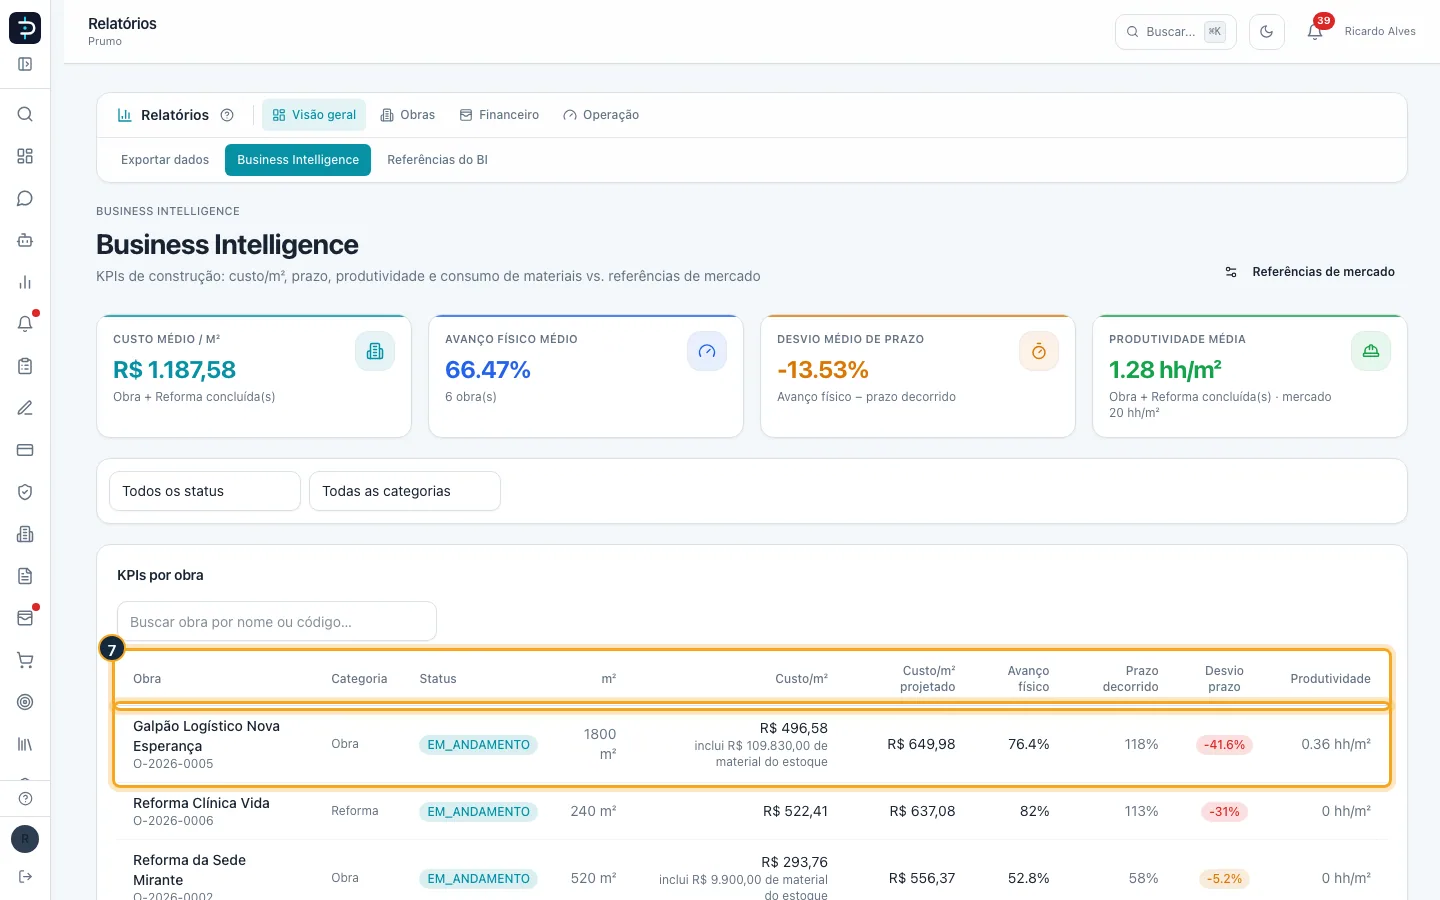Open the clipboard icon in sidebar
This screenshot has width=1440, height=900.
click(25, 366)
